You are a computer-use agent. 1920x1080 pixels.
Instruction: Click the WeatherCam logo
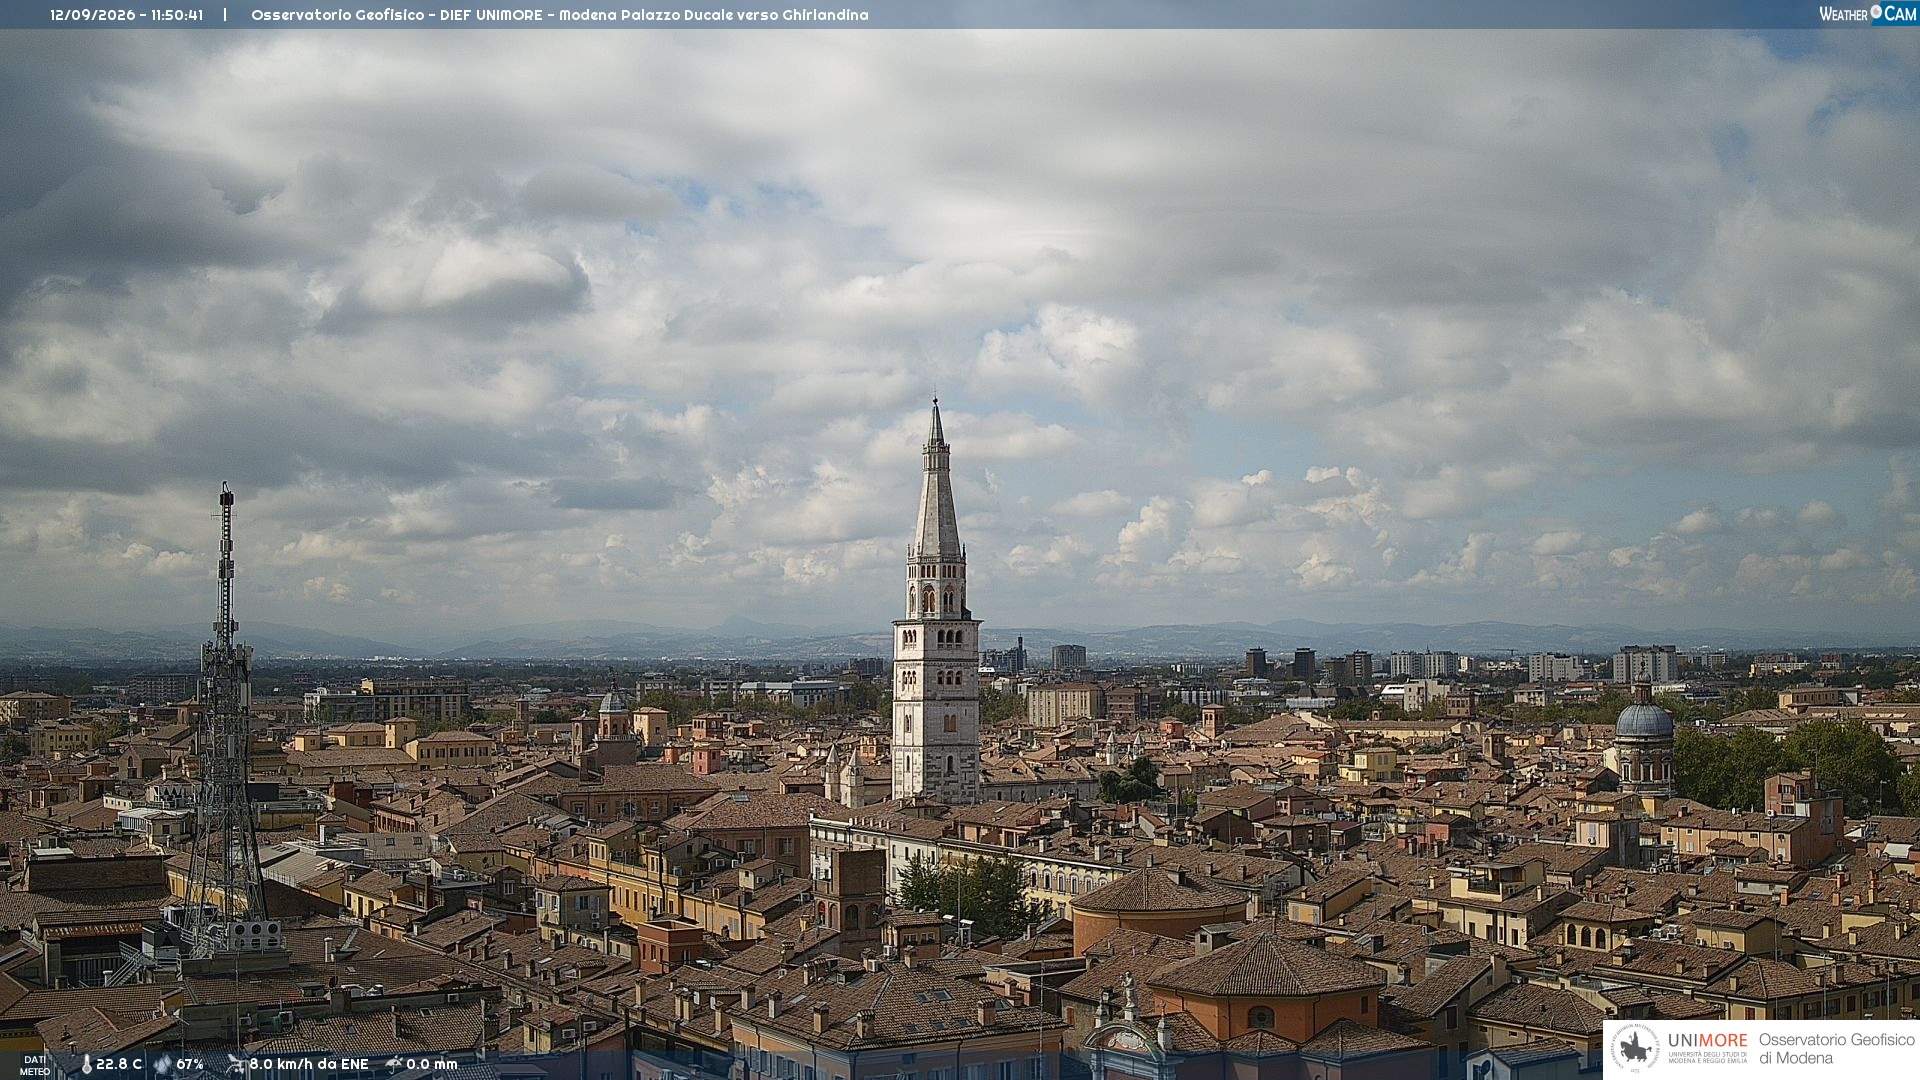pyautogui.click(x=1868, y=14)
